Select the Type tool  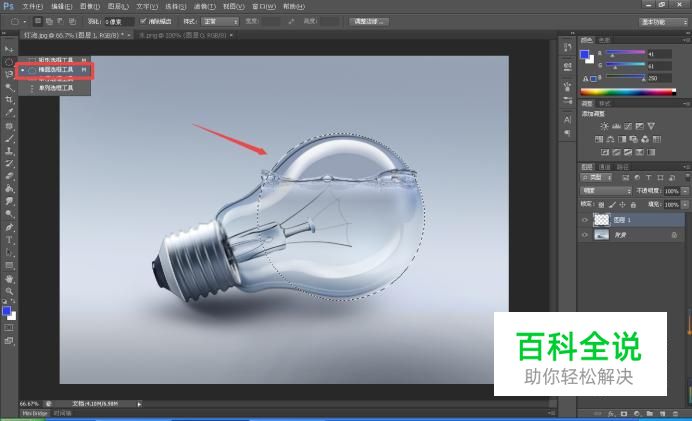9,240
